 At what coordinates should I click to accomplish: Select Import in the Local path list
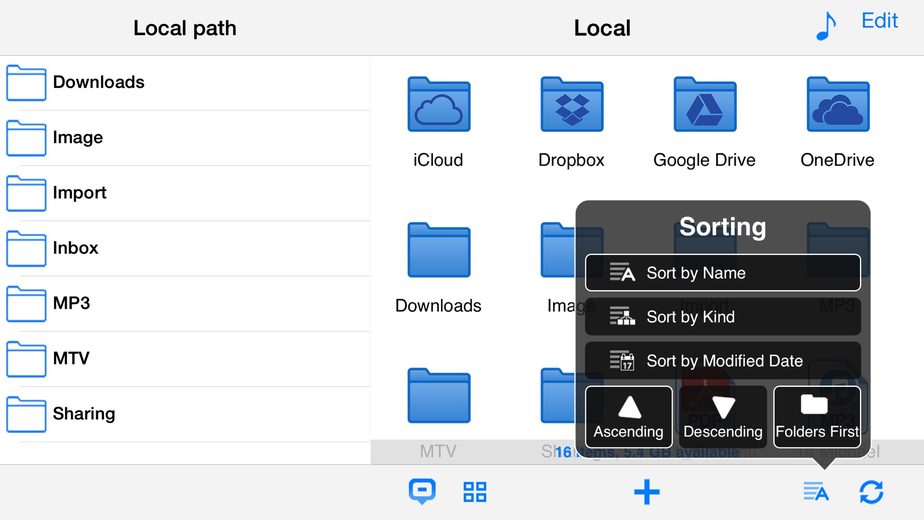[185, 193]
